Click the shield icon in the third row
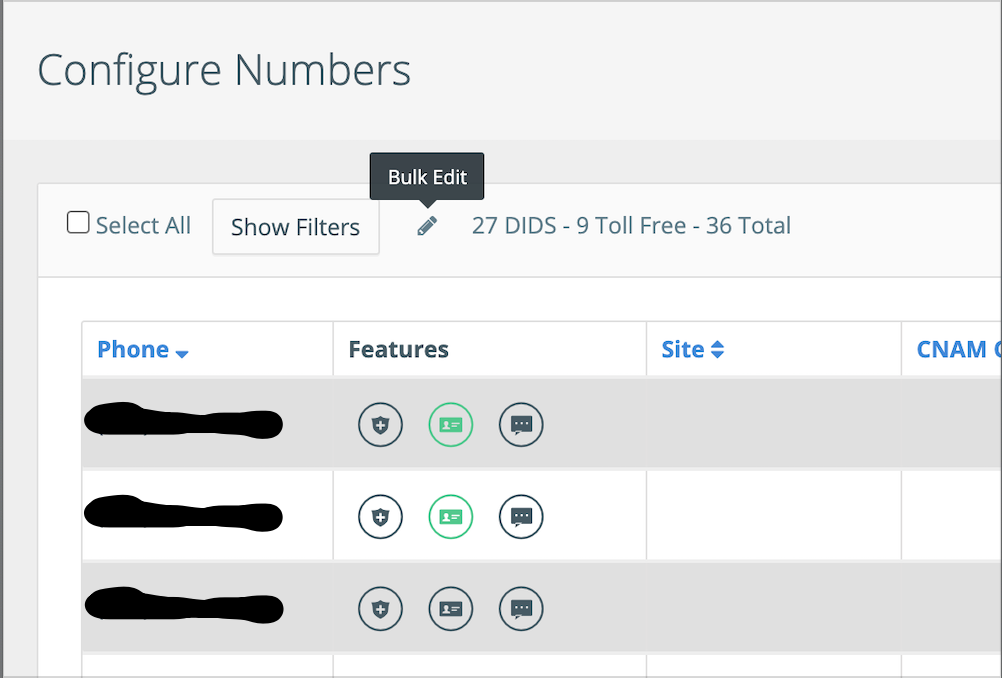Viewport: 1002px width, 678px height. (380, 609)
